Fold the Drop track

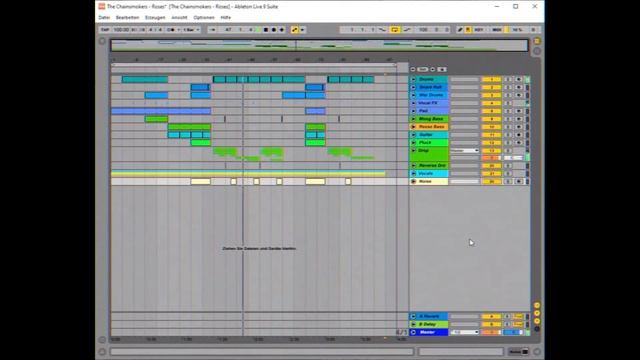click(413, 151)
